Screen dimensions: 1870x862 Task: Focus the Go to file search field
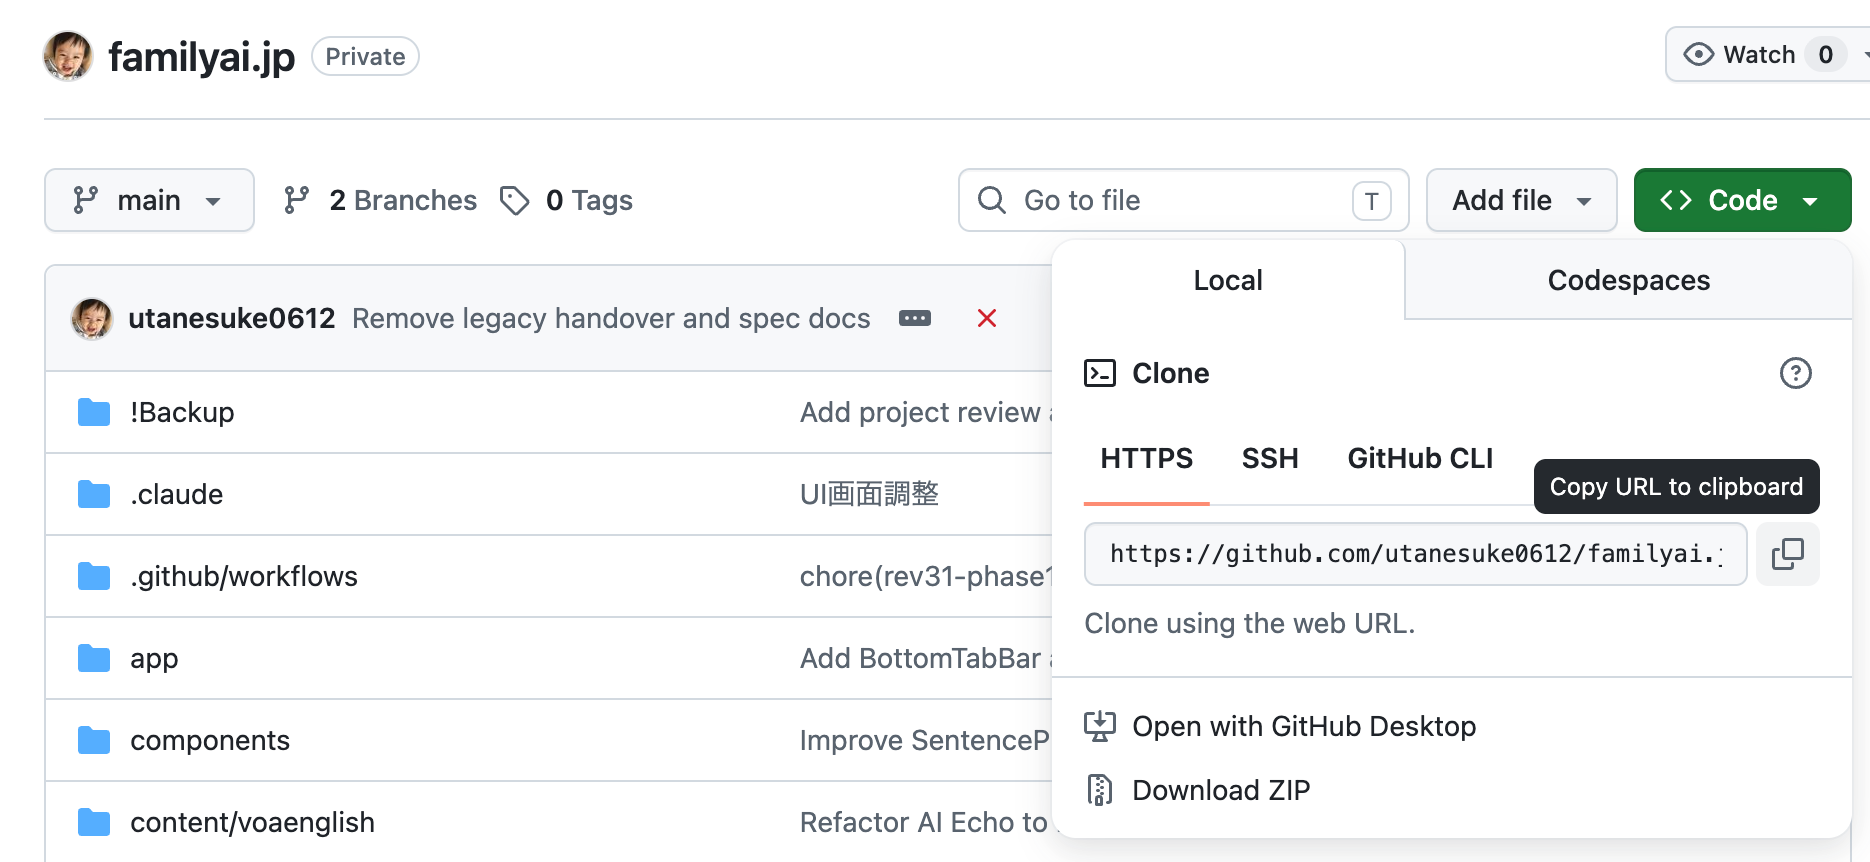(1184, 200)
